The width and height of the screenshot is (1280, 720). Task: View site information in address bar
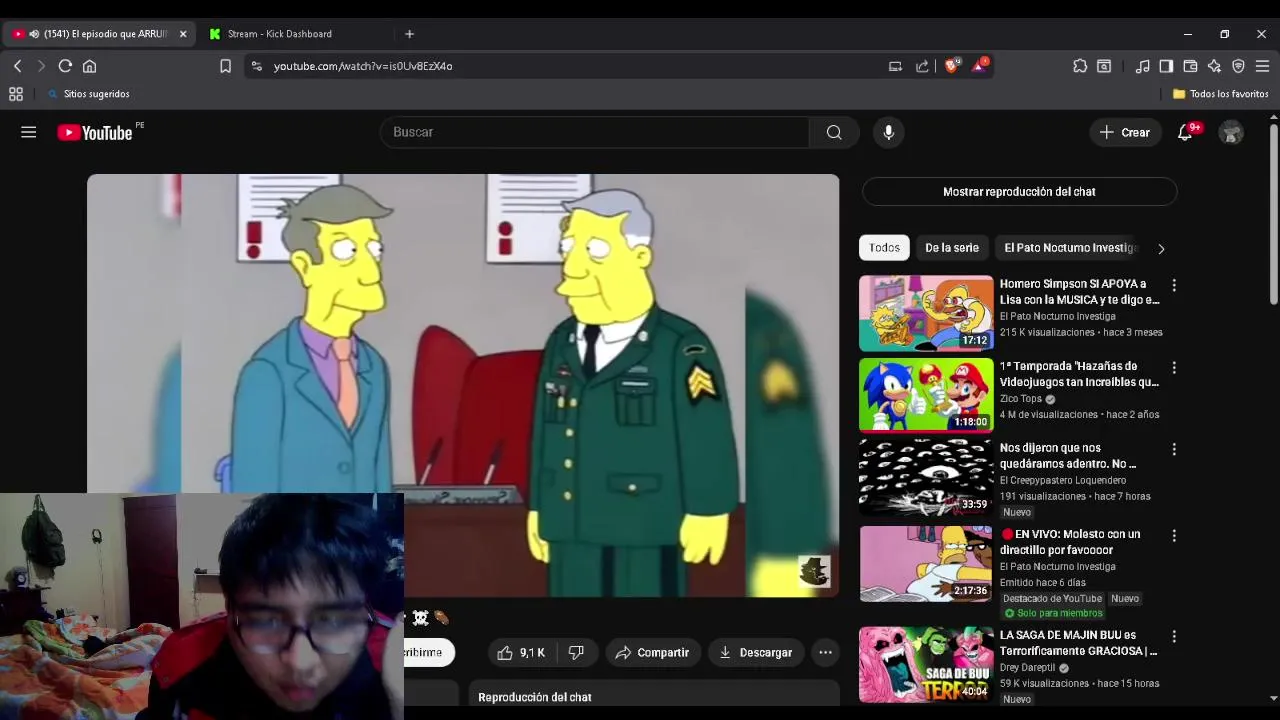click(x=256, y=66)
